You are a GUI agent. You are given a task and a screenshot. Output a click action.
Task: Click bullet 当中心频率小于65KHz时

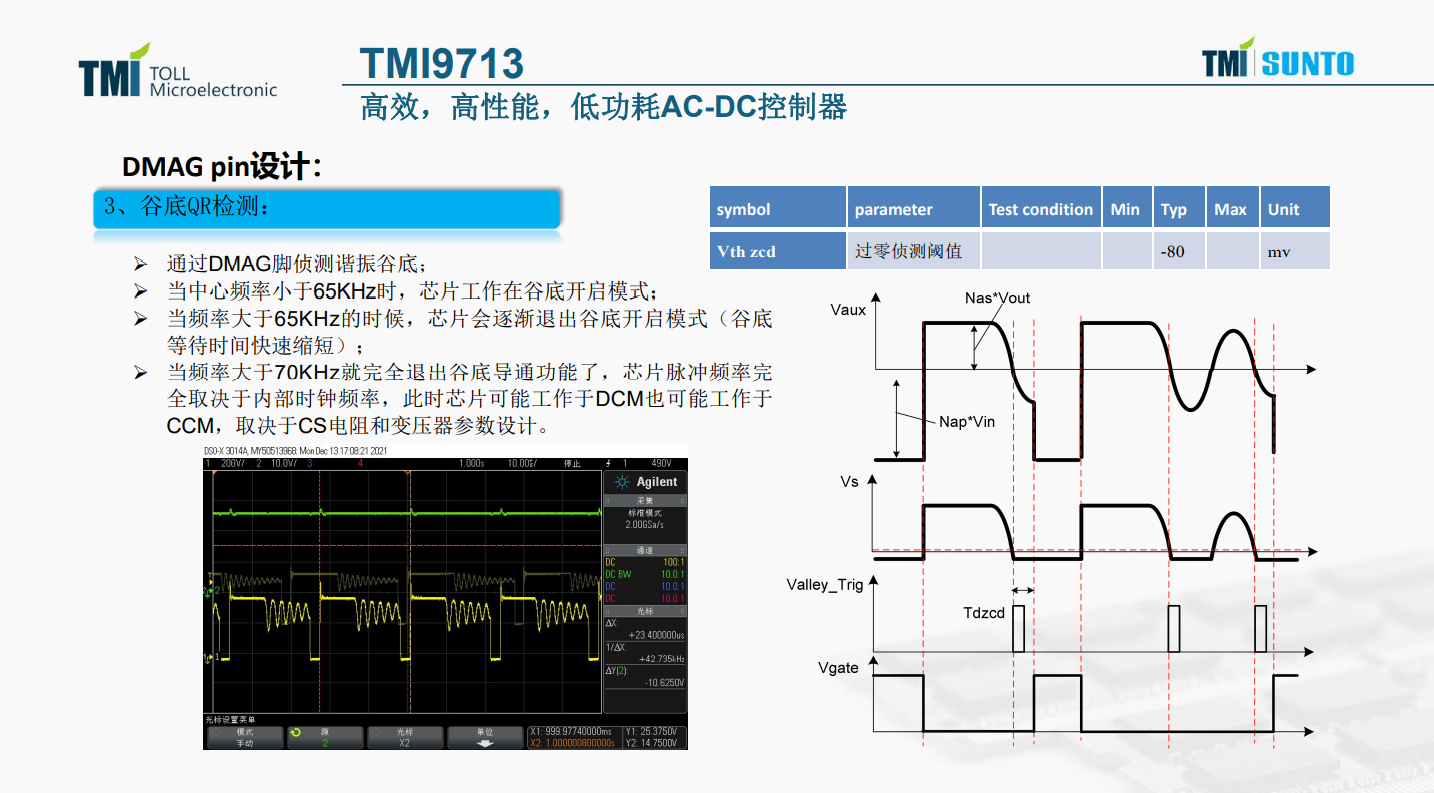(x=411, y=292)
